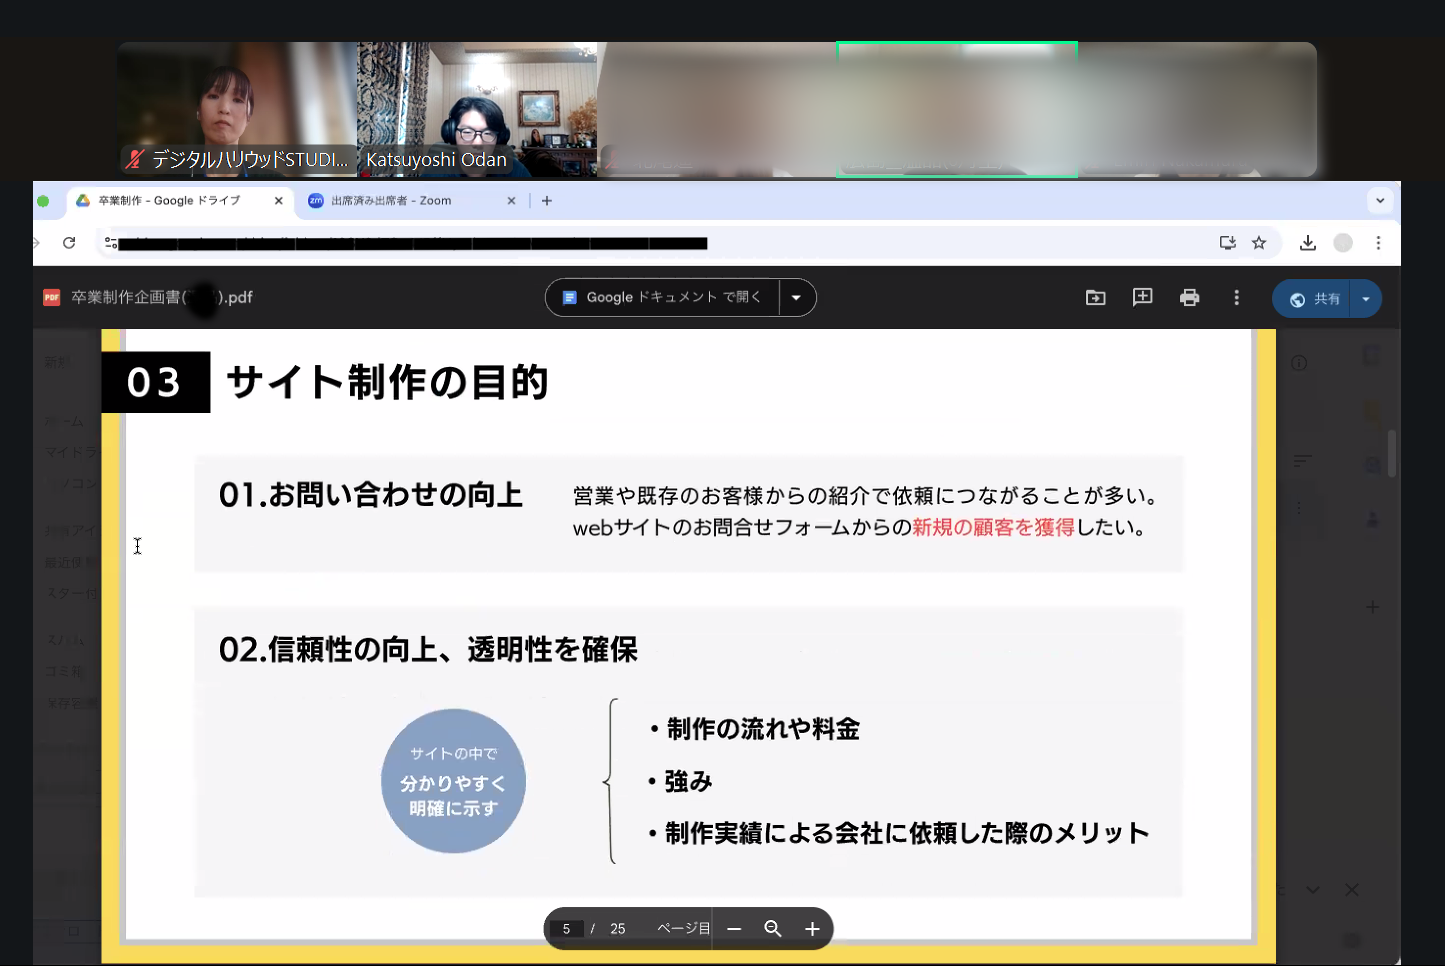Zoom in with the plus icon

pyautogui.click(x=812, y=929)
